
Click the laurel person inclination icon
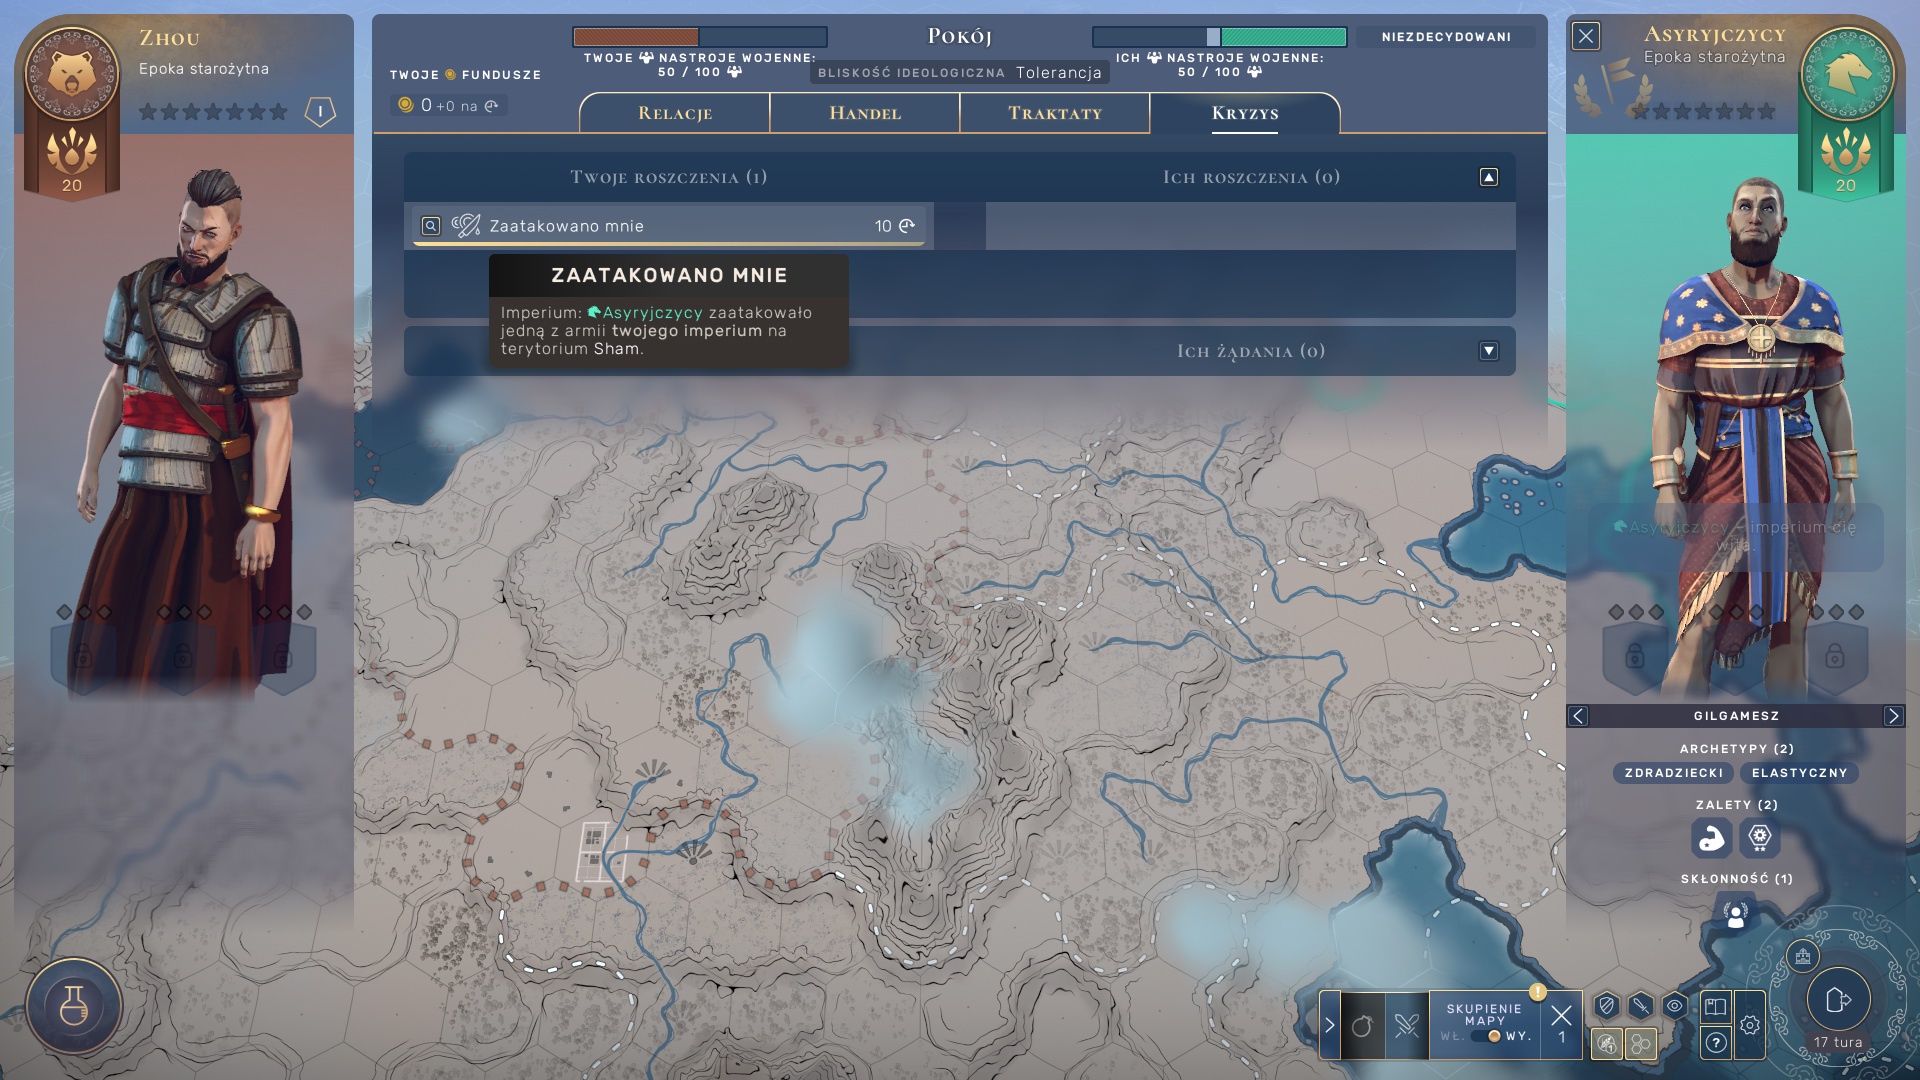[1736, 913]
